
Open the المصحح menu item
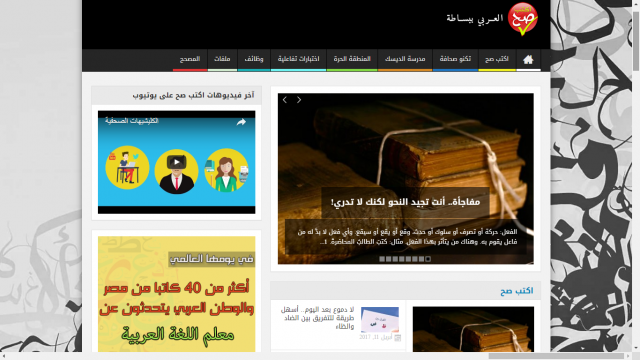tap(190, 59)
